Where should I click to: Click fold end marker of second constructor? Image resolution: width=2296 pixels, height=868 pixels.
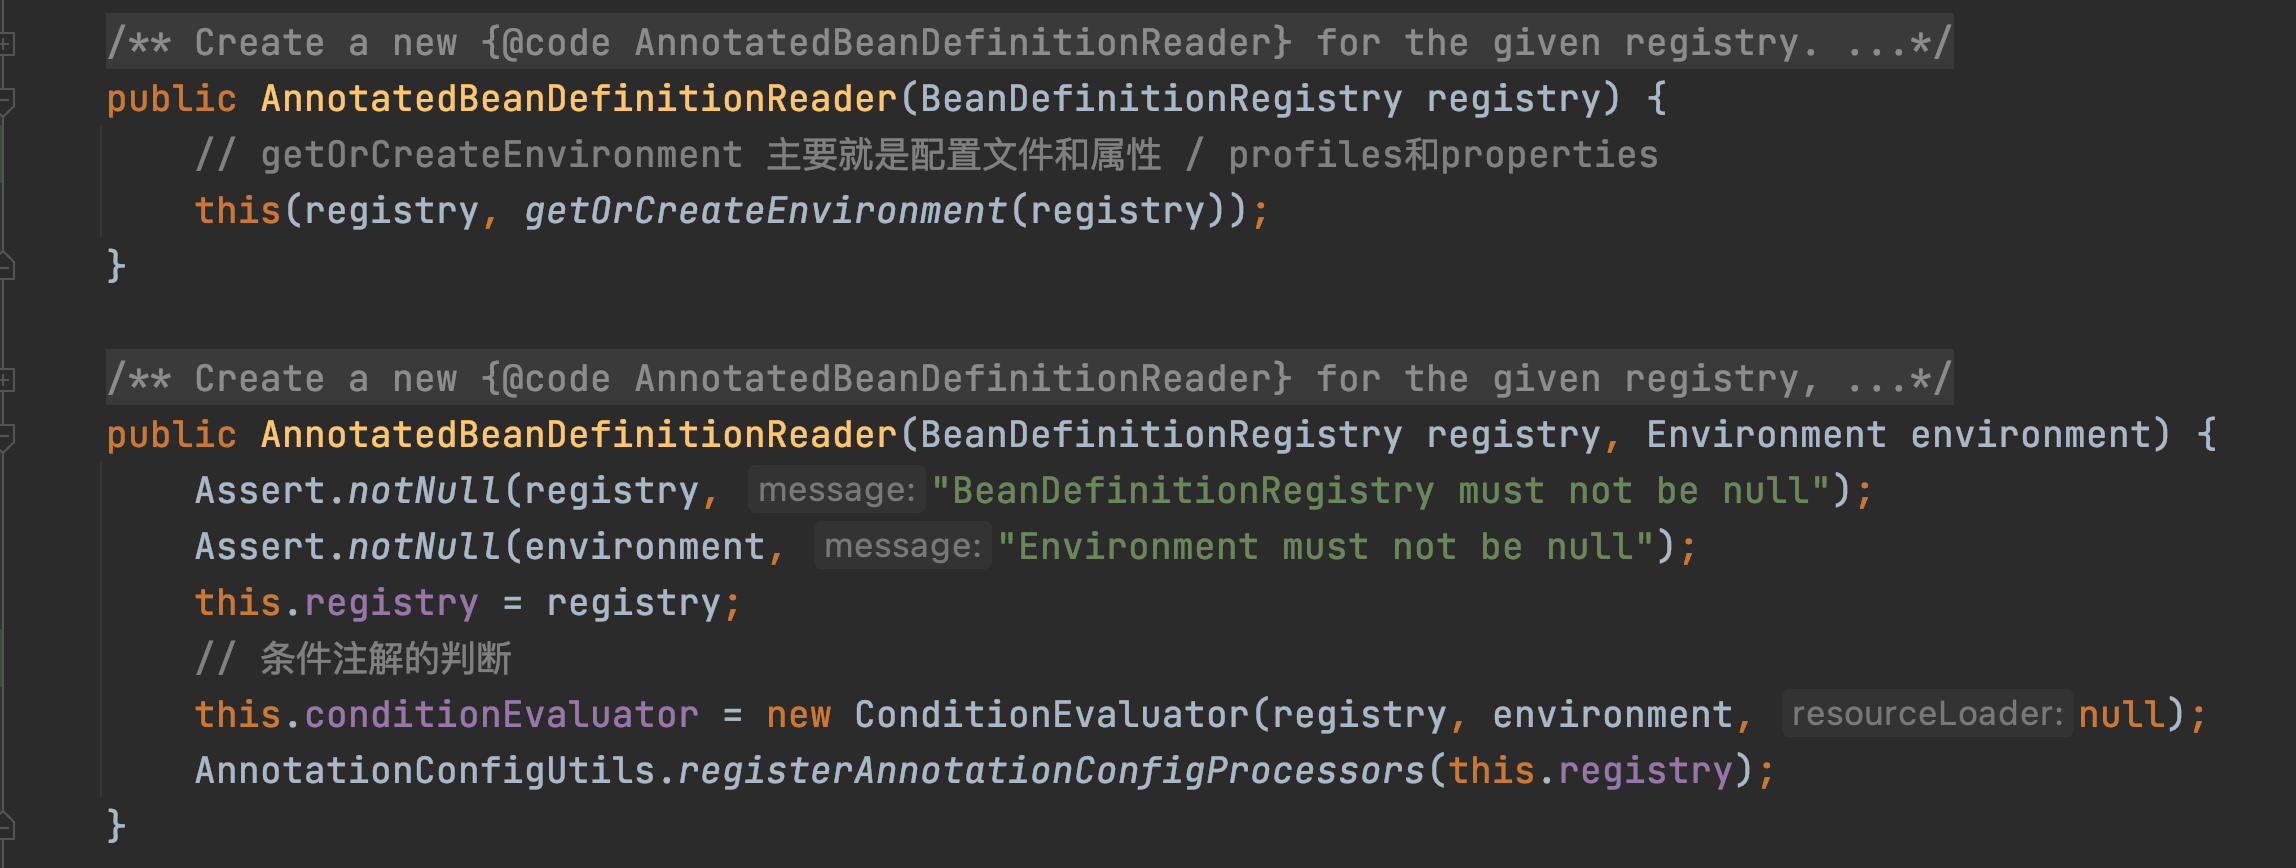click(6, 827)
